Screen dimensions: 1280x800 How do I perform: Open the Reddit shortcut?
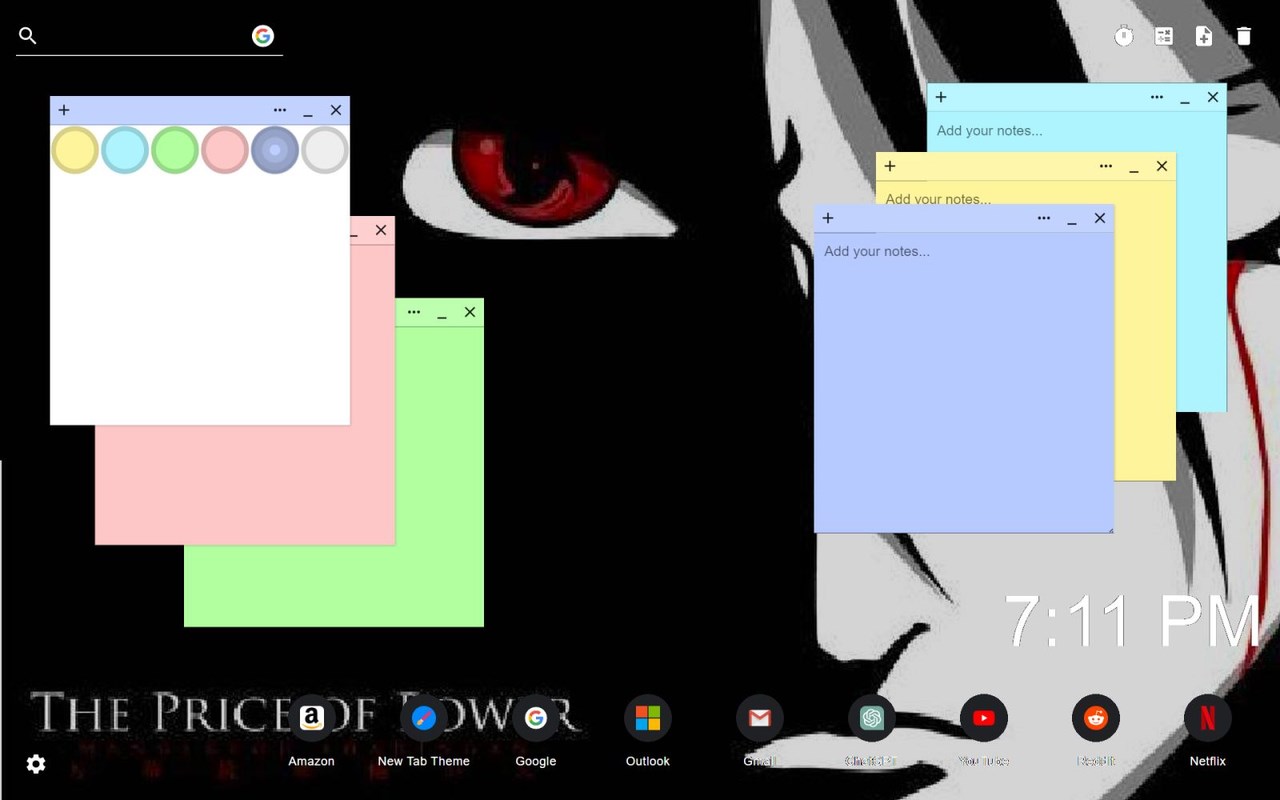pos(1096,718)
